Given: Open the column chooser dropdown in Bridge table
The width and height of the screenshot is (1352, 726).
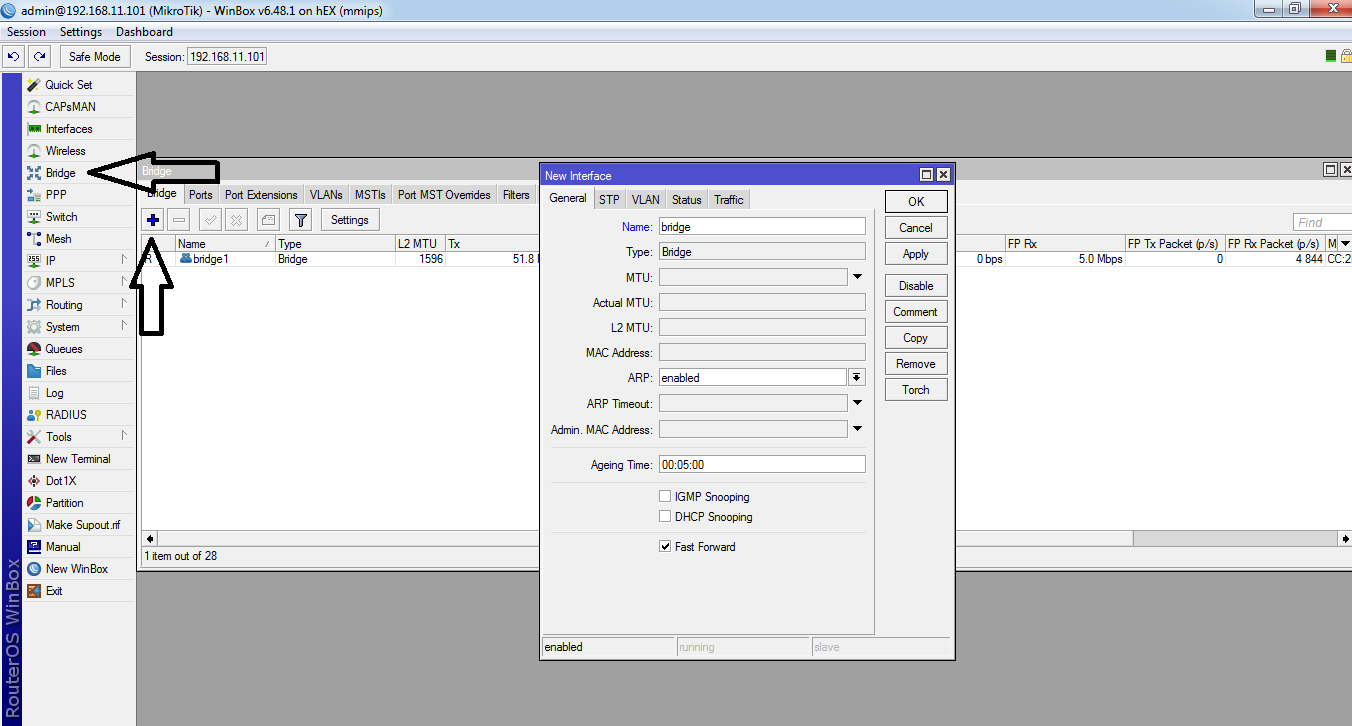Looking at the screenshot, I should coord(1344,244).
